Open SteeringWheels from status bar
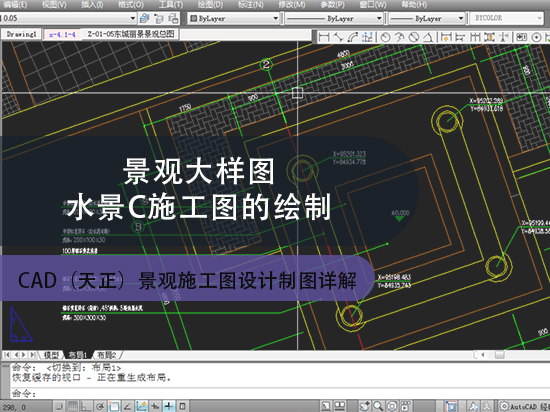 pos(392,406)
